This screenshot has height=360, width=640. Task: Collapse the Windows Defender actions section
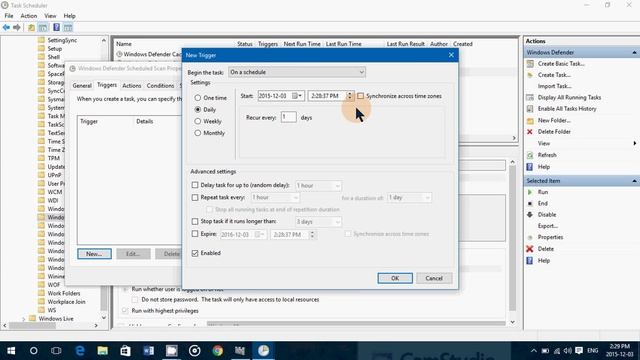click(x=634, y=53)
